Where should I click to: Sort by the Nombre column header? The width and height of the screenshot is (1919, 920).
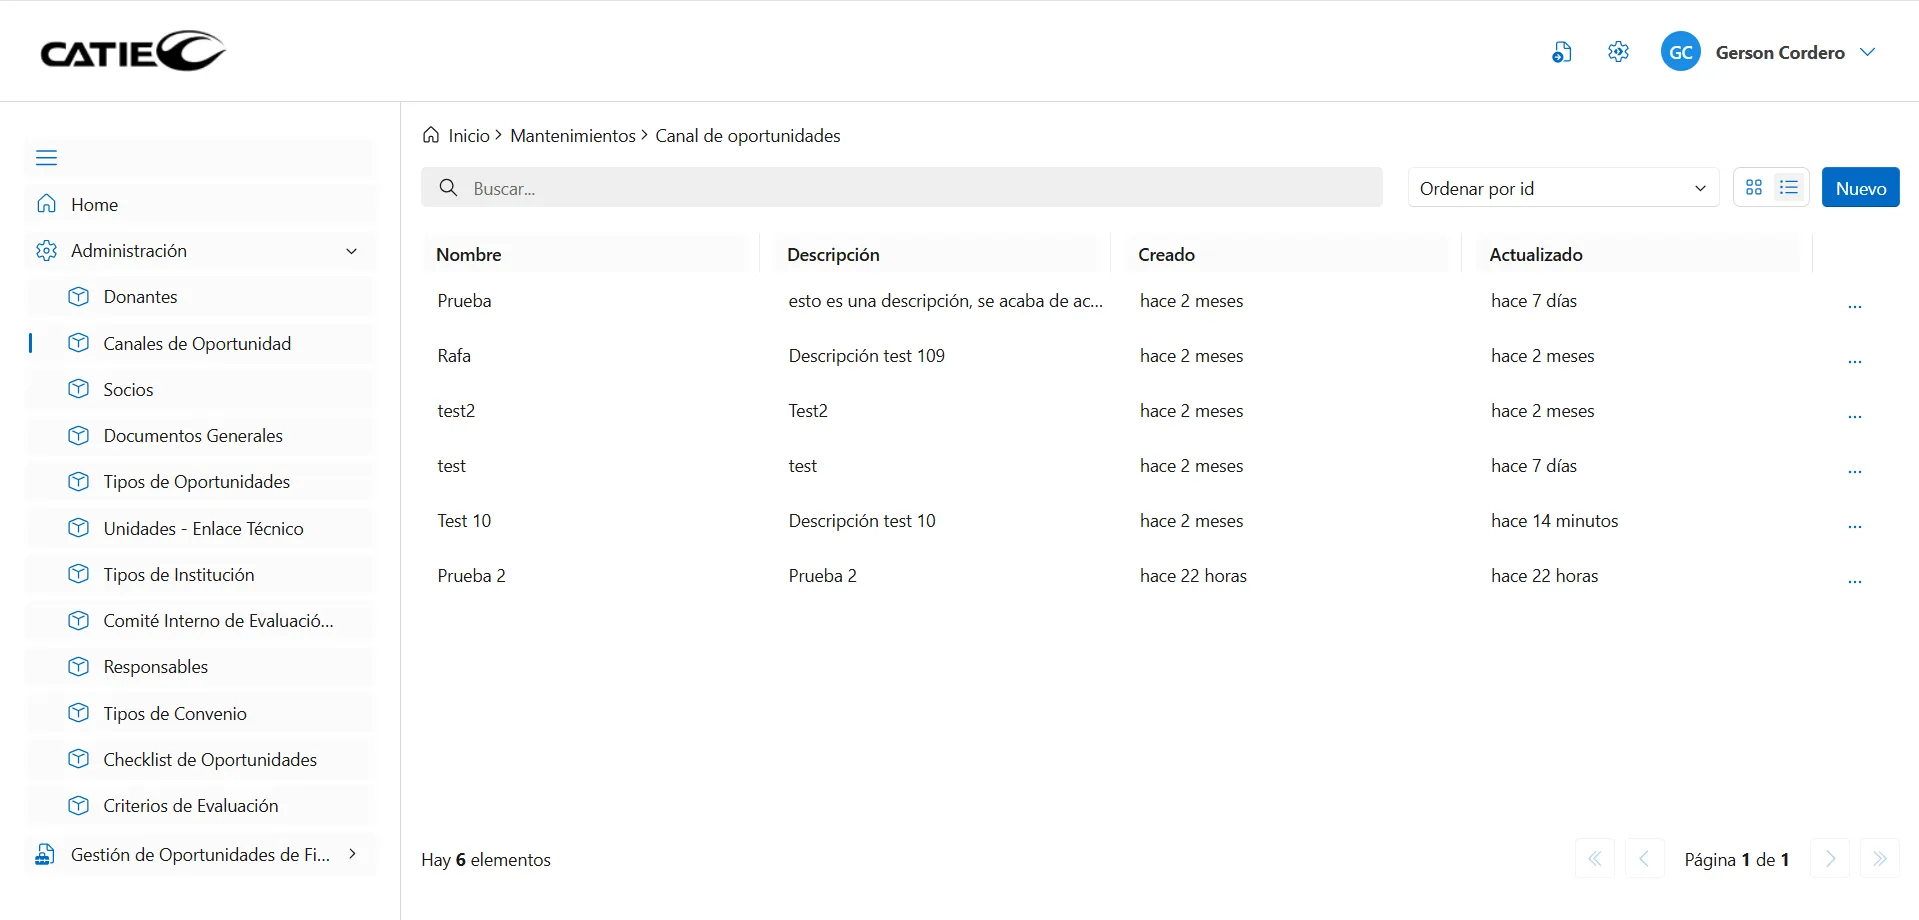[x=469, y=255]
